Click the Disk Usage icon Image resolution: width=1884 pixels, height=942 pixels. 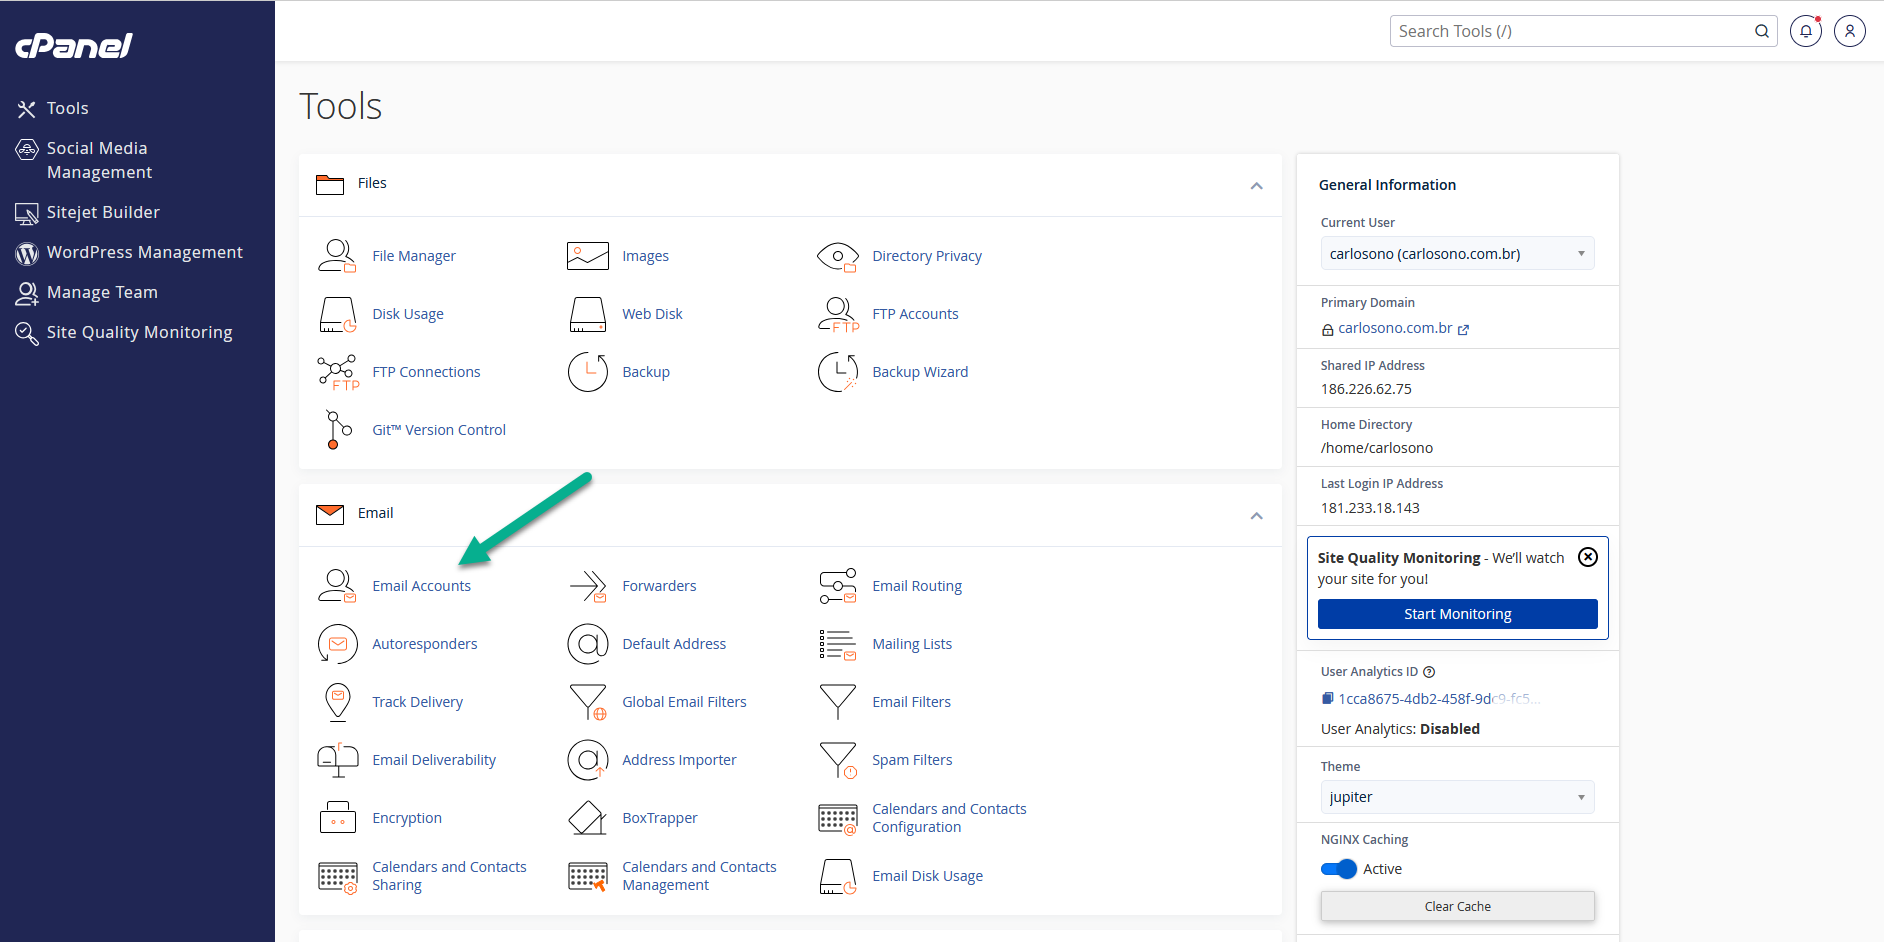[x=337, y=314]
